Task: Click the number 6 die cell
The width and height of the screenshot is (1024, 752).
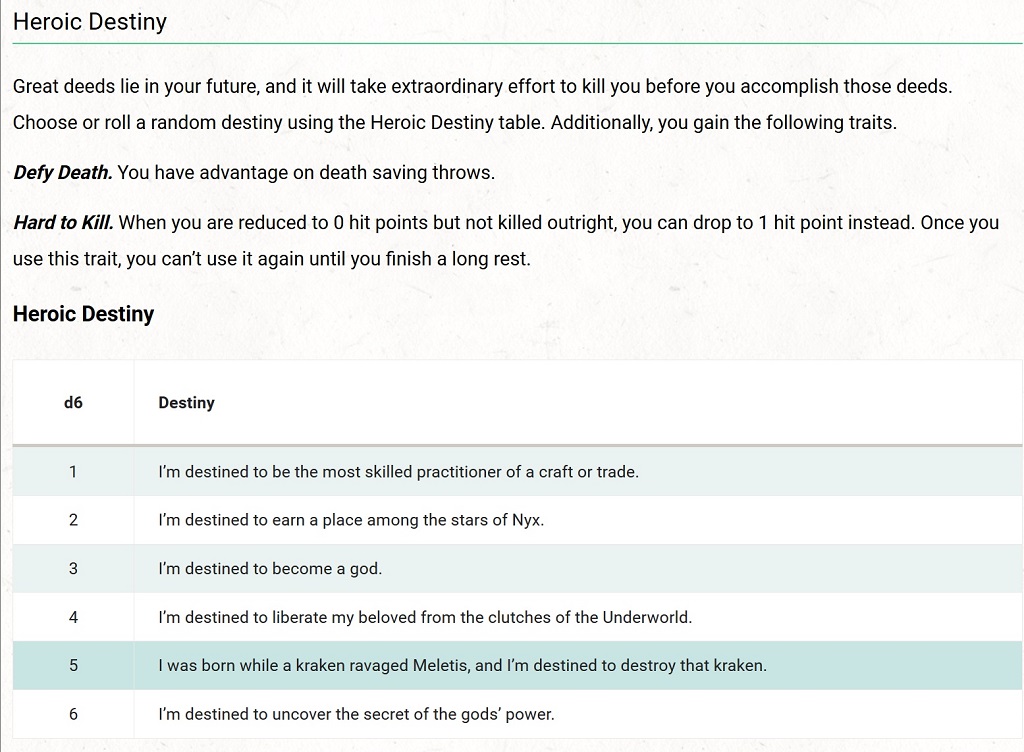Action: [73, 714]
